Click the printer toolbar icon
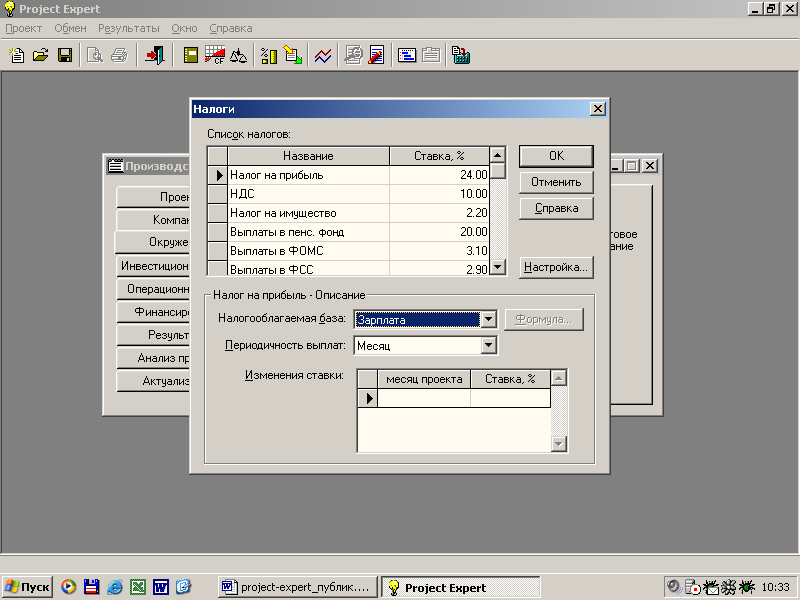800x600 pixels. click(119, 55)
